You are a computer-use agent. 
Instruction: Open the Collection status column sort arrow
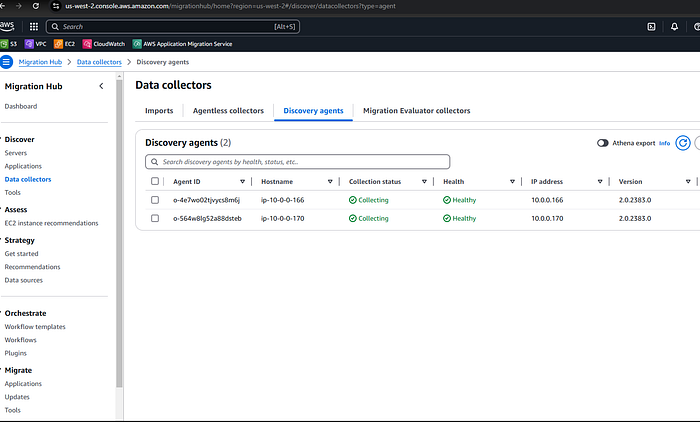pyautogui.click(x=424, y=182)
